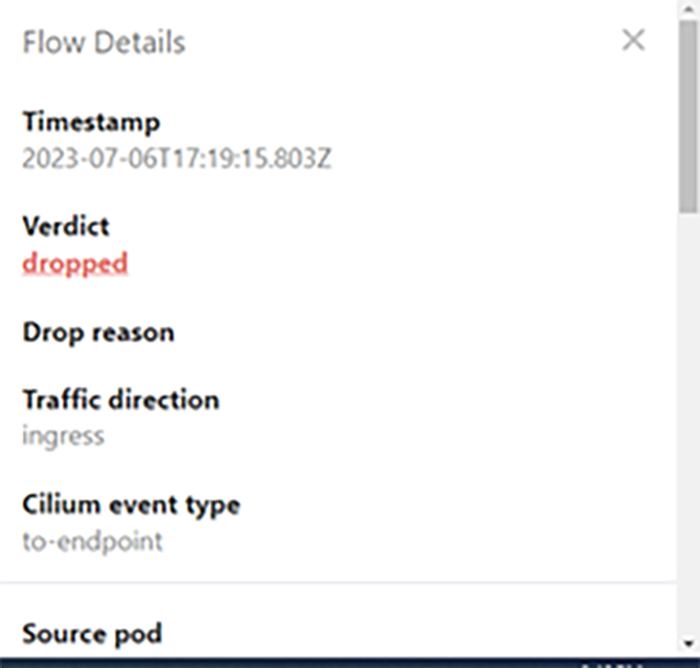Select the ingress traffic direction value
The width and height of the screenshot is (700, 668).
click(63, 436)
